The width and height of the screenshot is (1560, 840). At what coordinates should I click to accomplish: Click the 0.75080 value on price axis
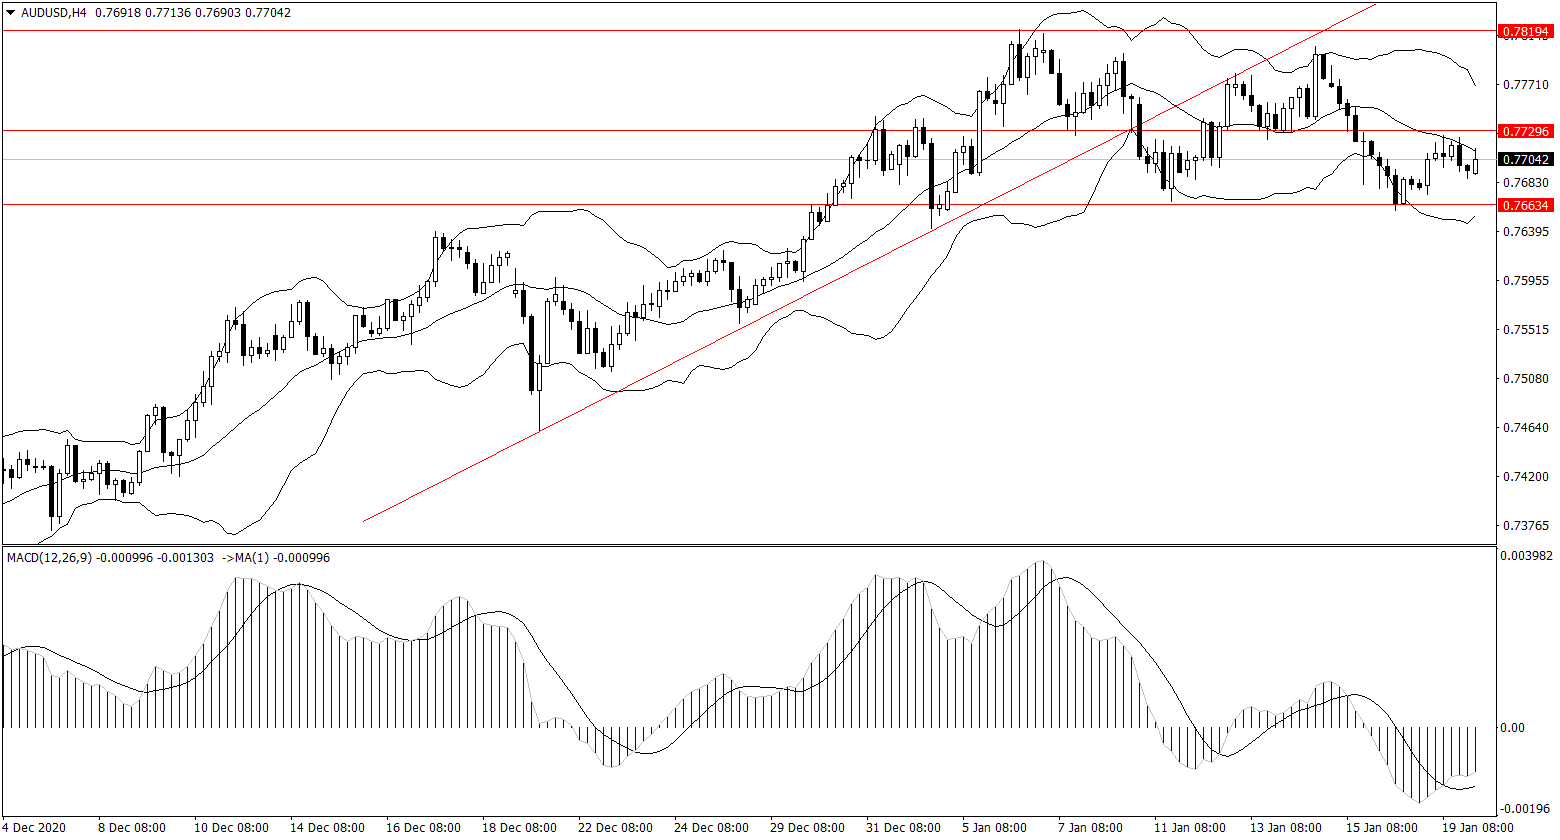(x=1526, y=379)
